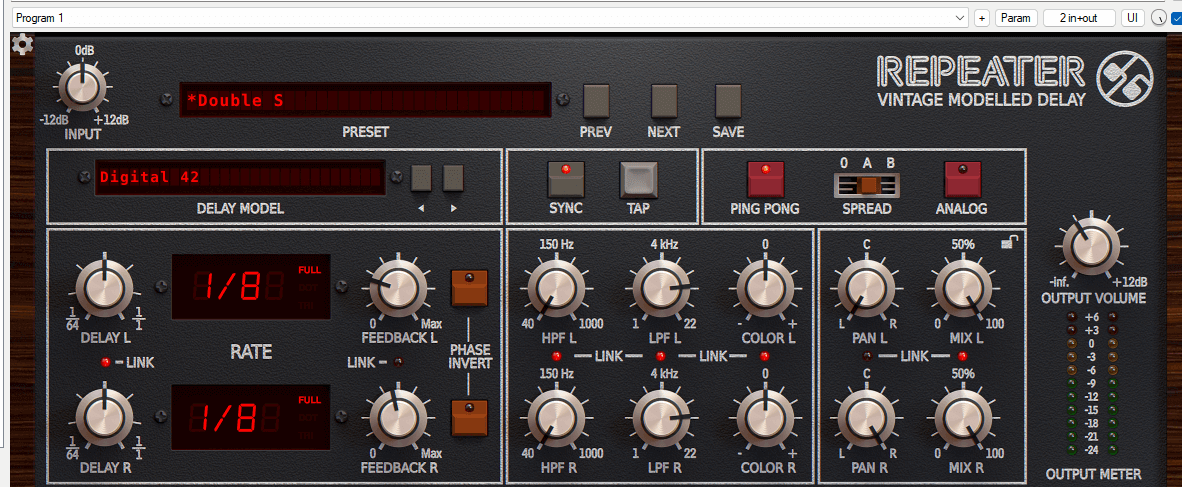Click the MIX R knob
This screenshot has width=1182, height=487.
tap(963, 418)
